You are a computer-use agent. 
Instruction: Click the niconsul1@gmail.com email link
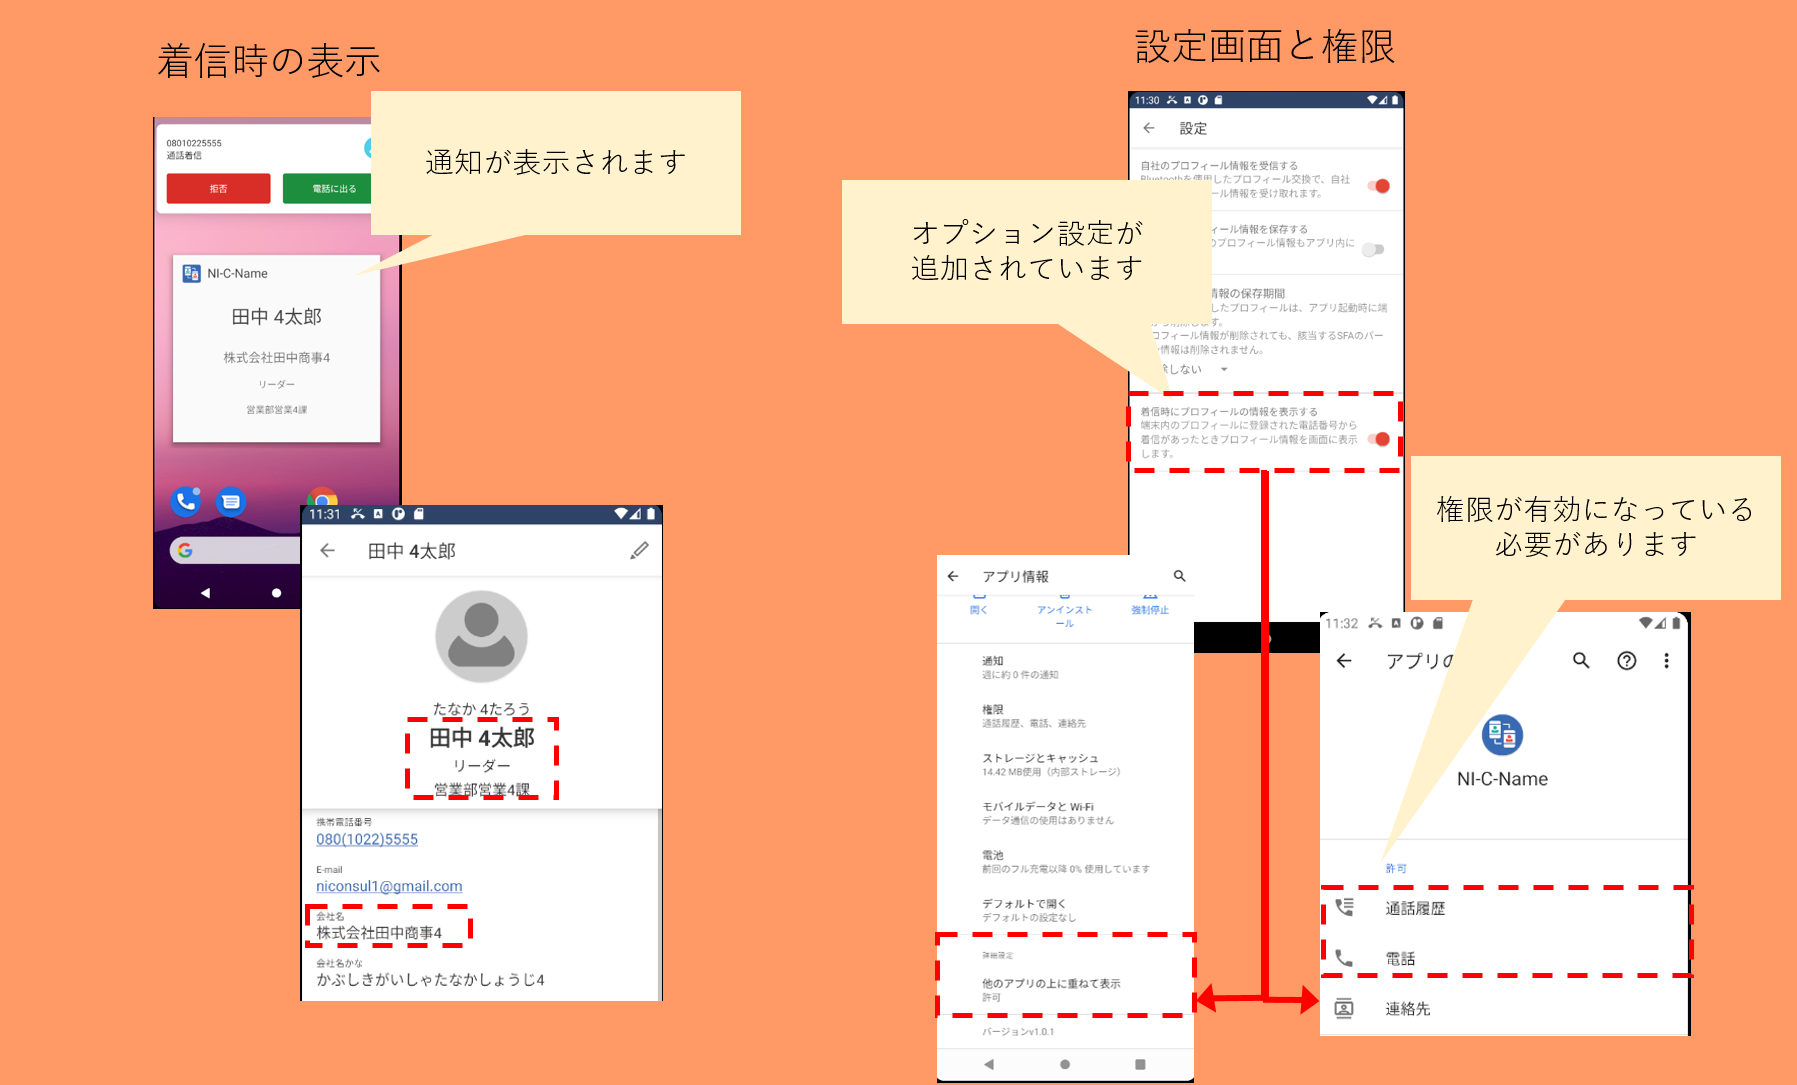(389, 887)
